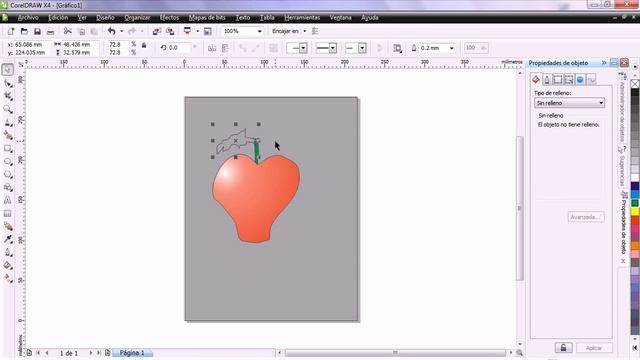
Task: Click the Cut scissors icon
Action: tap(68, 31)
